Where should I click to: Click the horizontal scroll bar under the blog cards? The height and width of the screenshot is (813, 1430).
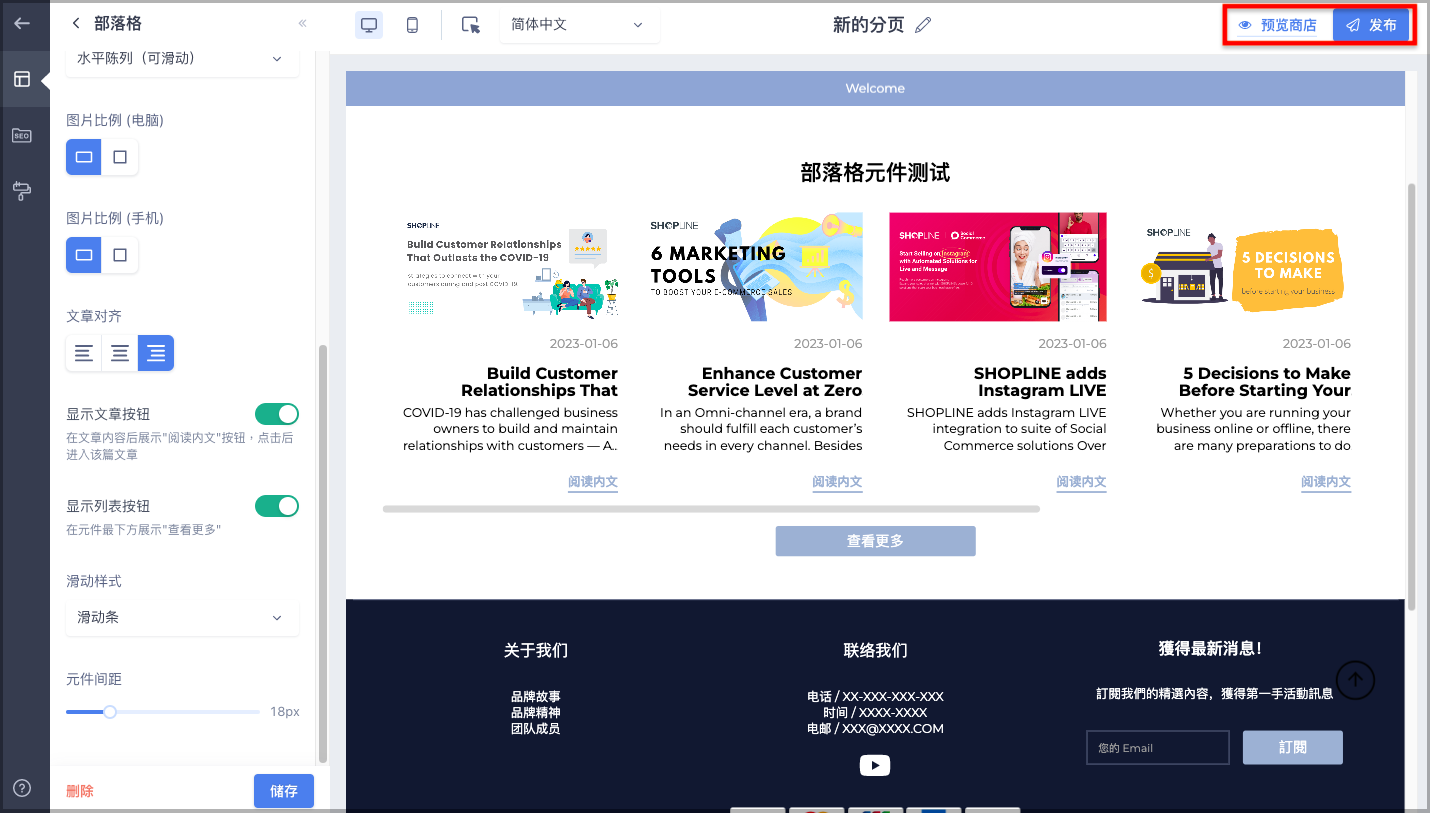(711, 509)
